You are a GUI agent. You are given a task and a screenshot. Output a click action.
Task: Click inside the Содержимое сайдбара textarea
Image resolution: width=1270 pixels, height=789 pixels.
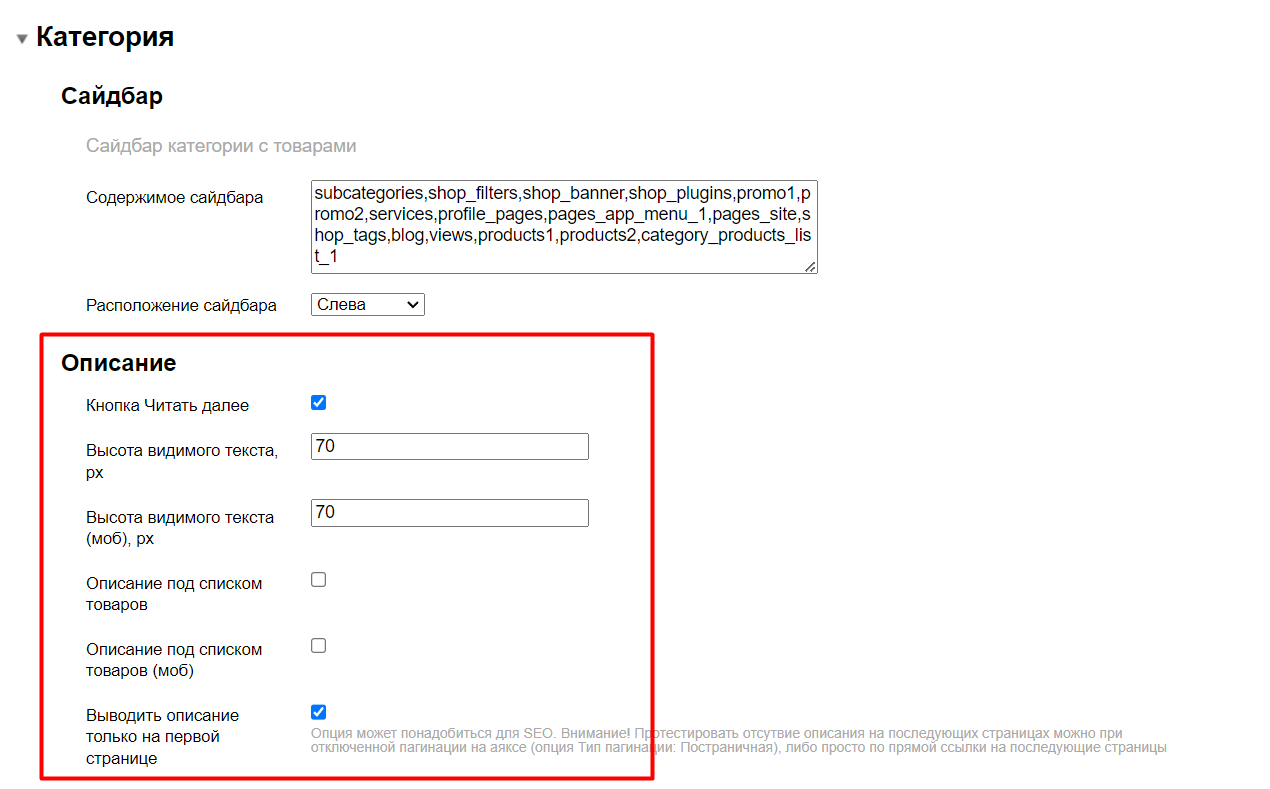[x=564, y=226]
